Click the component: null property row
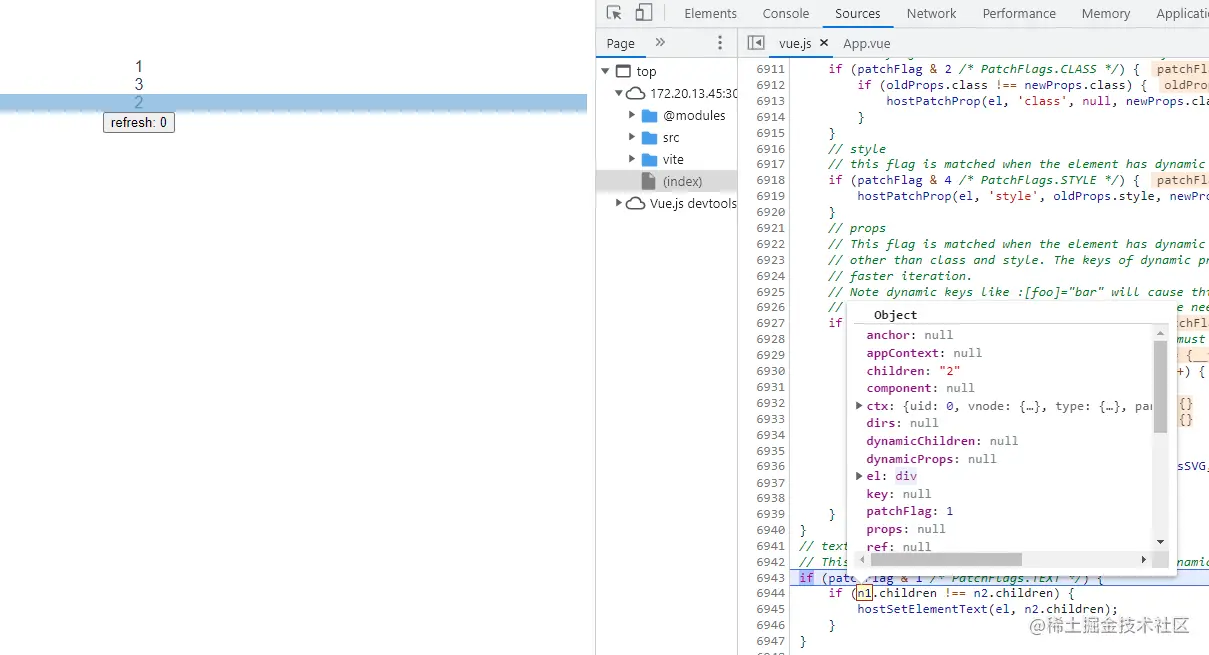The image size is (1209, 655). 920,388
